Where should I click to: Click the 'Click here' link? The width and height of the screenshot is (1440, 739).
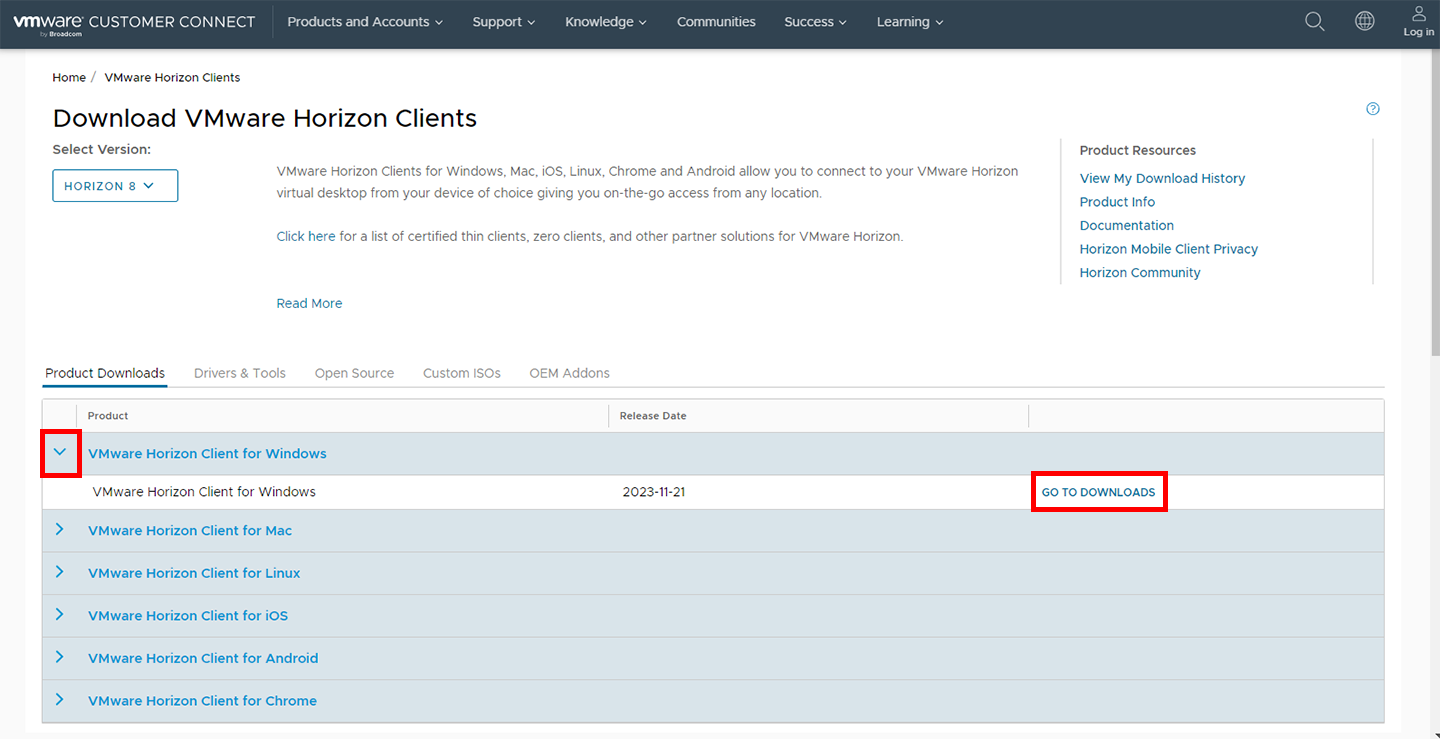[x=306, y=237]
